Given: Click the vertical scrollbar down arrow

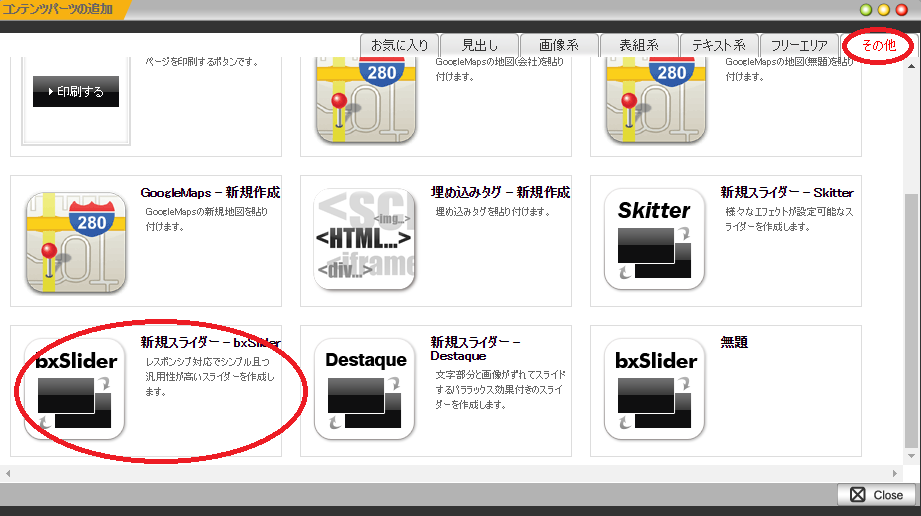Looking at the screenshot, I should click(x=911, y=455).
